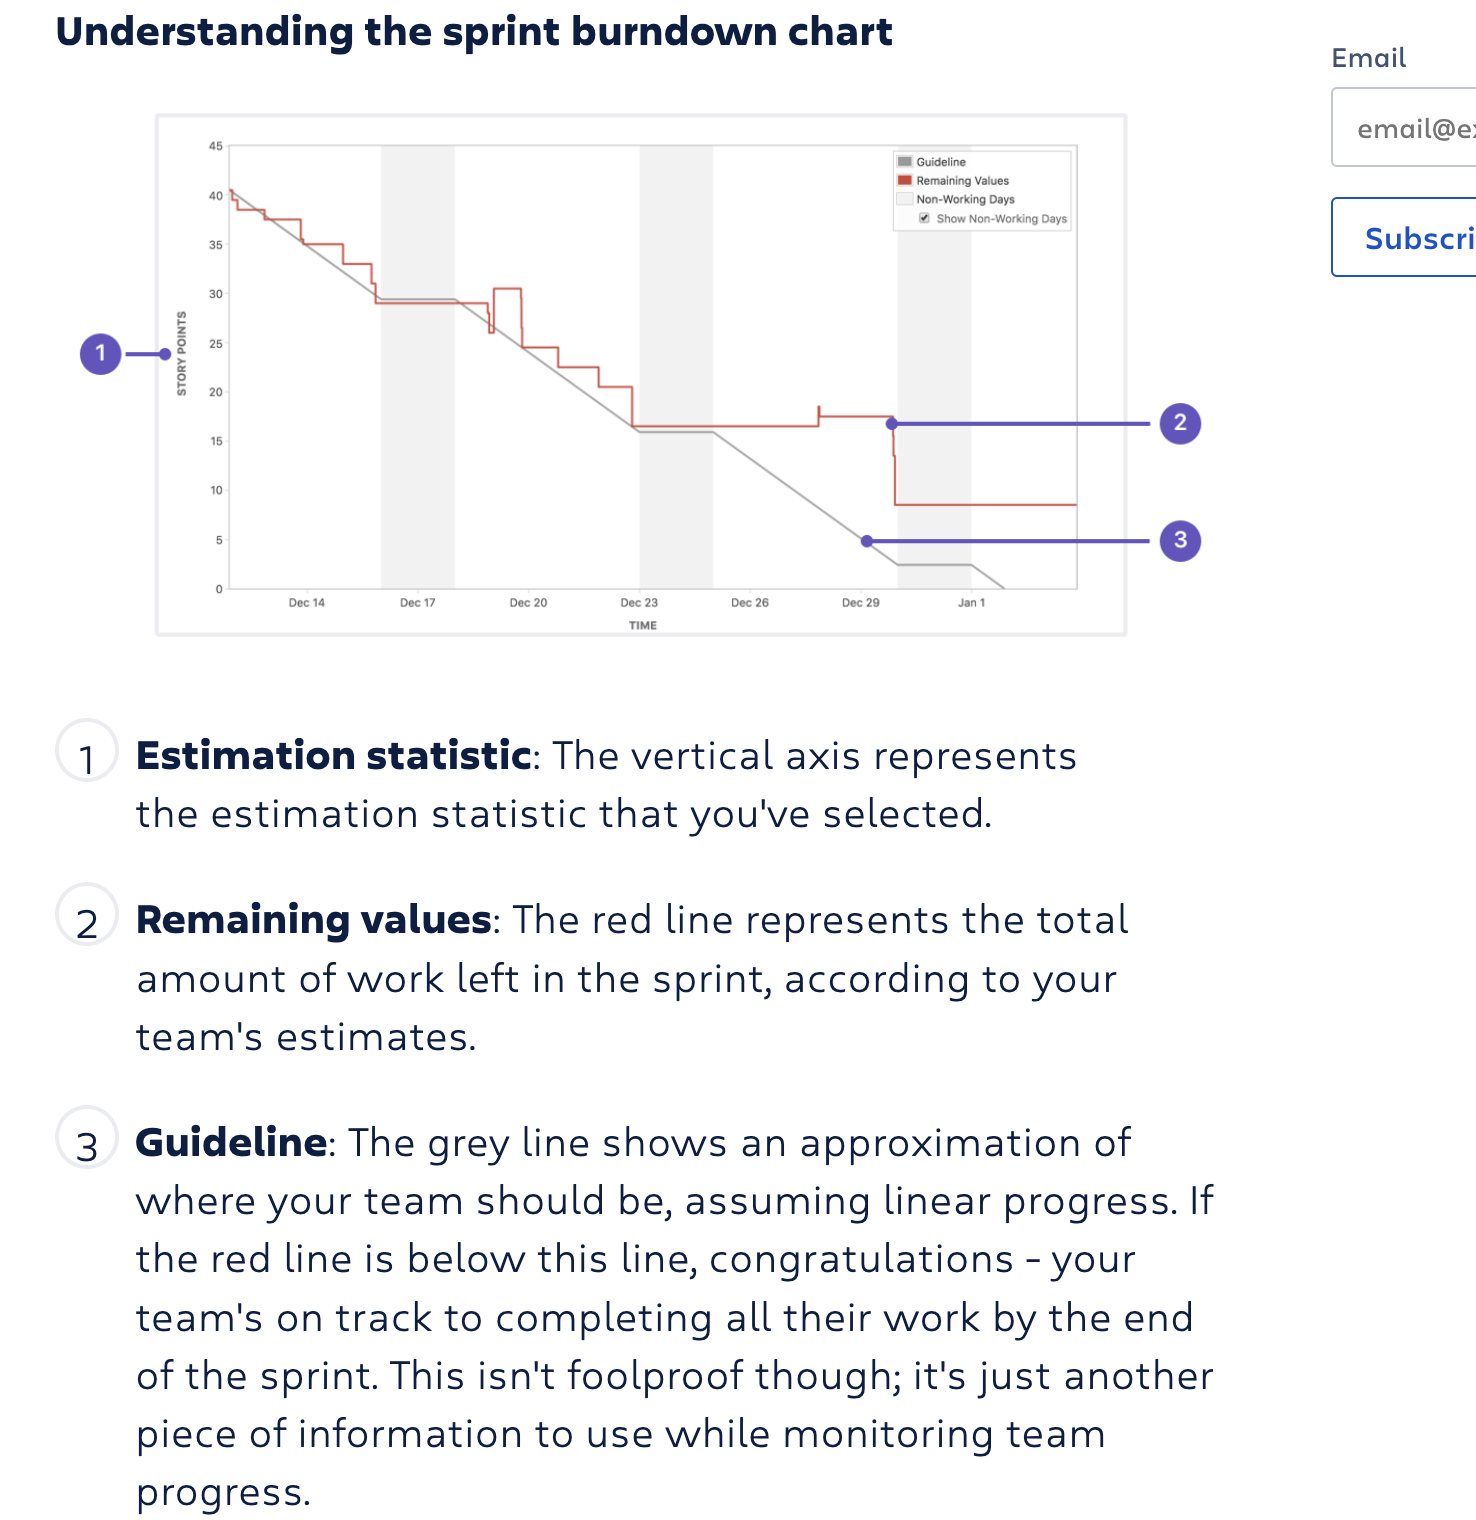Click the heading Understanding the sprint burndown chart

475,32
